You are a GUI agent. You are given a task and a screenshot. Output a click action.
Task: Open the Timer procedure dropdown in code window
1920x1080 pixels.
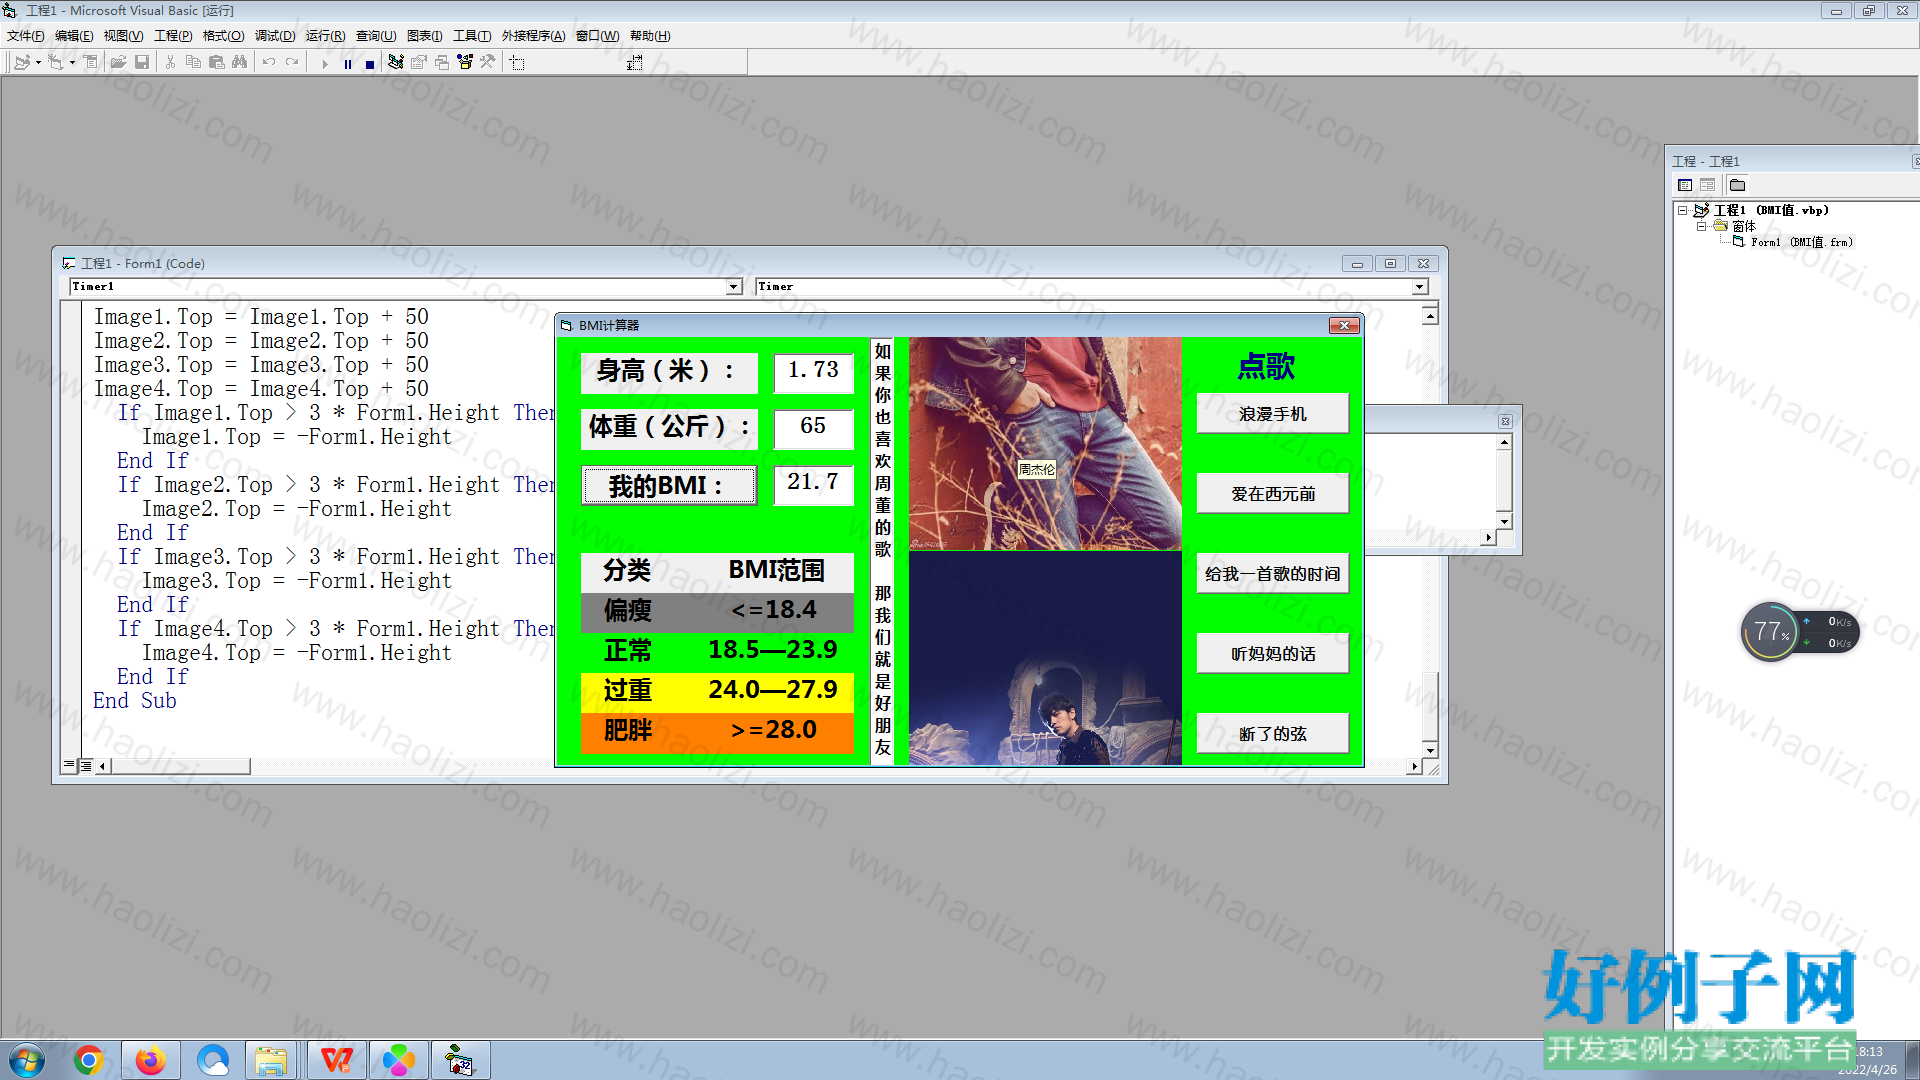(1419, 287)
